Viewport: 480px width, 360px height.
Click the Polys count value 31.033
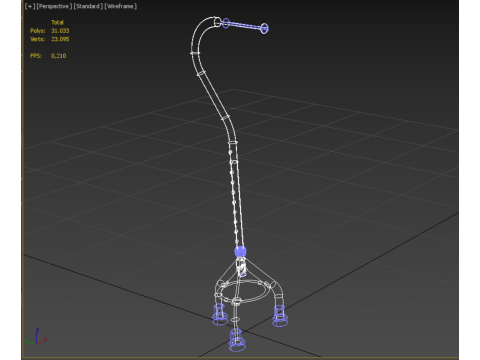pyautogui.click(x=60, y=31)
